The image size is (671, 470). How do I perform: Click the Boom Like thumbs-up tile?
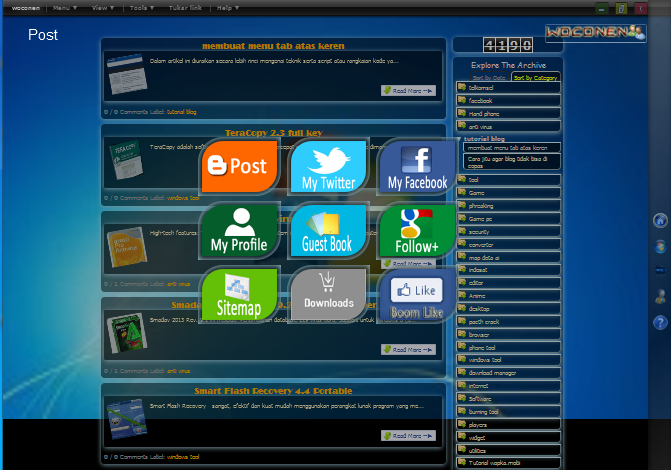(x=417, y=294)
